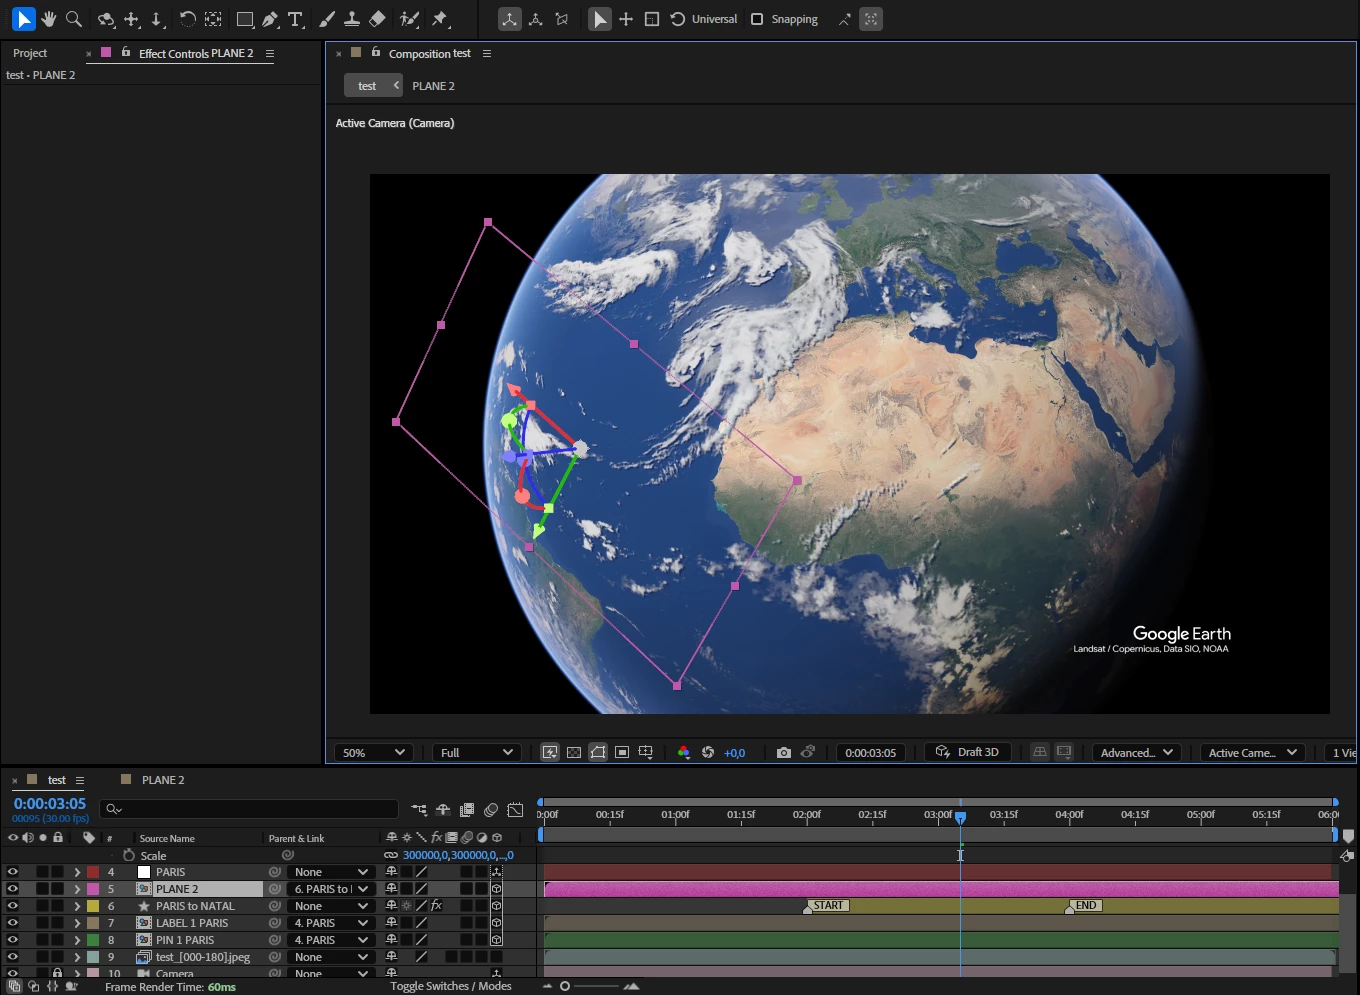The width and height of the screenshot is (1360, 995).
Task: Select the Puppet Pin tool
Action: [440, 19]
